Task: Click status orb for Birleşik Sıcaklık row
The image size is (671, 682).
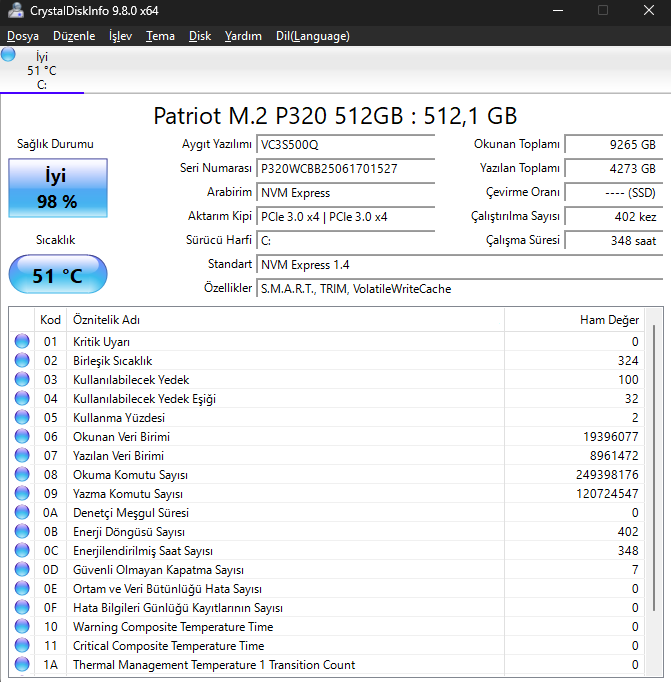Action: point(22,361)
